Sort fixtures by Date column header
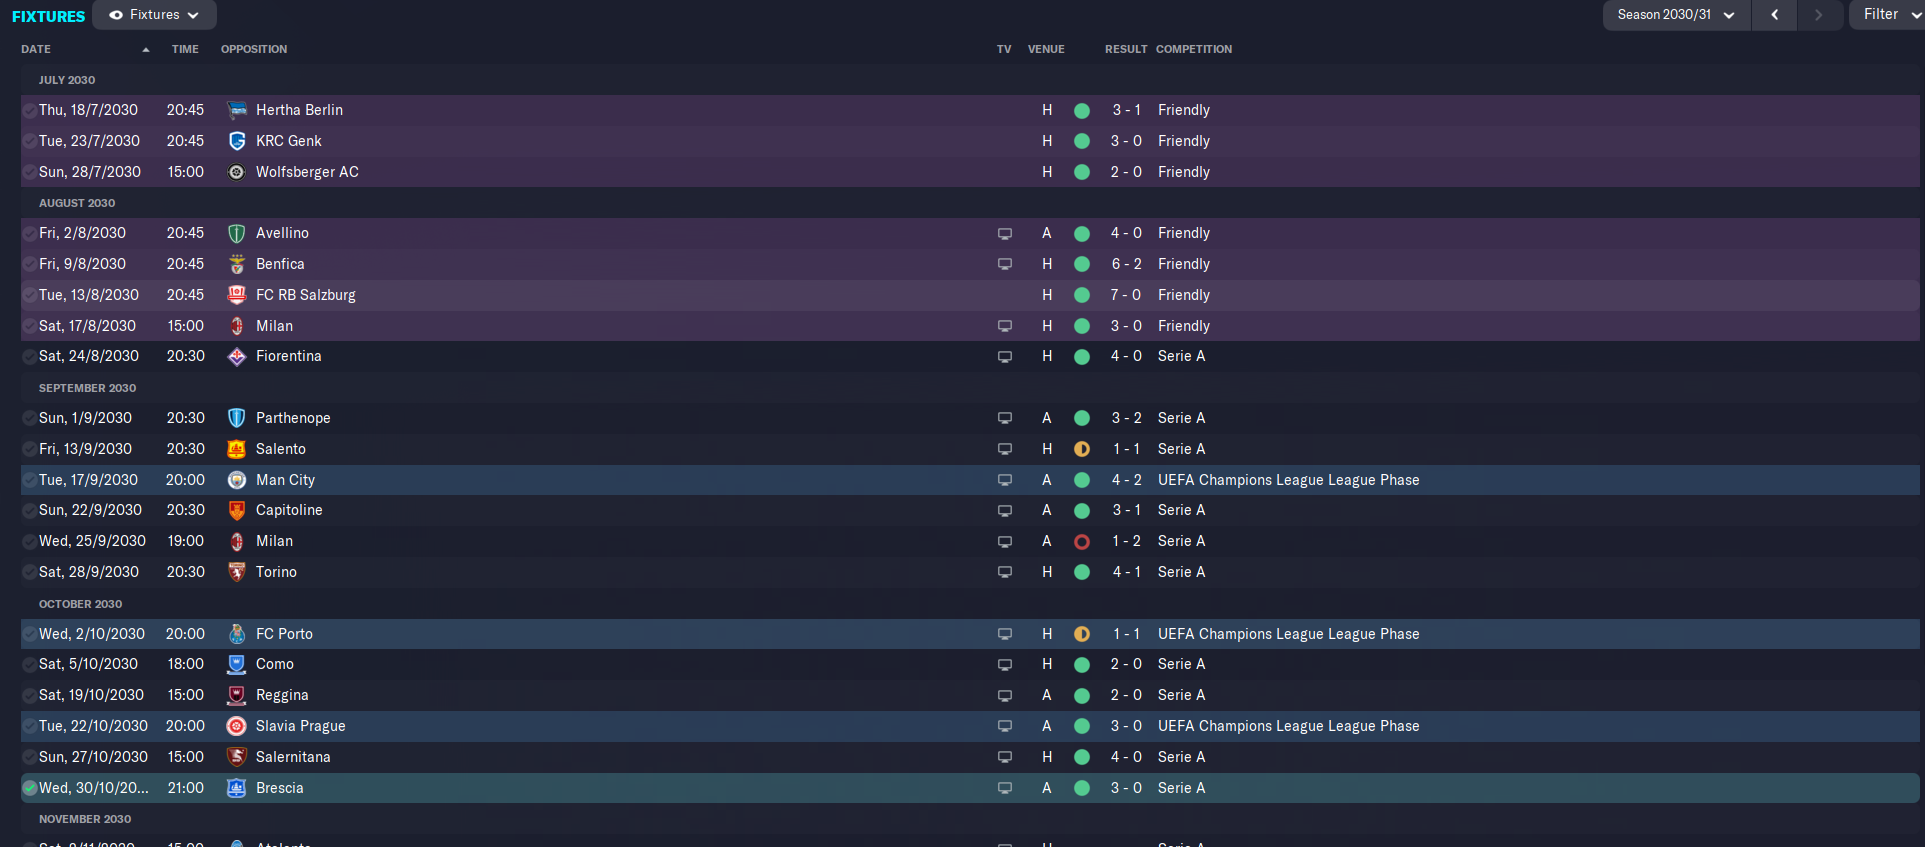This screenshot has width=1925, height=847. click(x=36, y=49)
